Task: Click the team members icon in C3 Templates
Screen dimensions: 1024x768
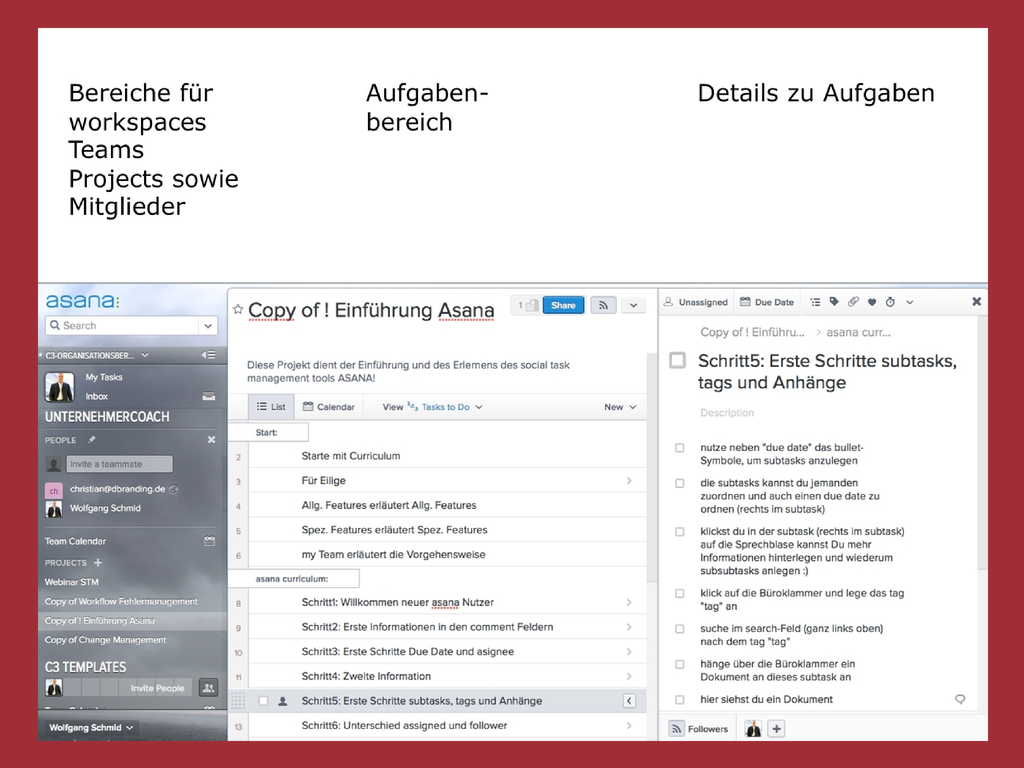Action: click(x=208, y=688)
